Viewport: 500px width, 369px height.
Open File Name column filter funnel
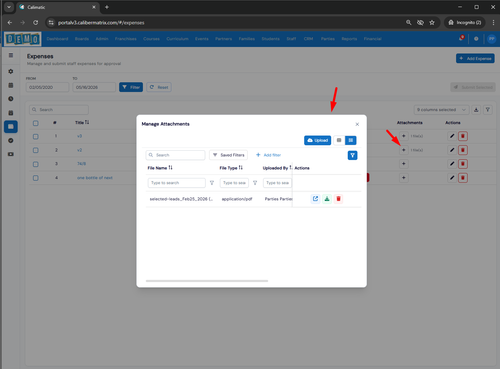(212, 183)
